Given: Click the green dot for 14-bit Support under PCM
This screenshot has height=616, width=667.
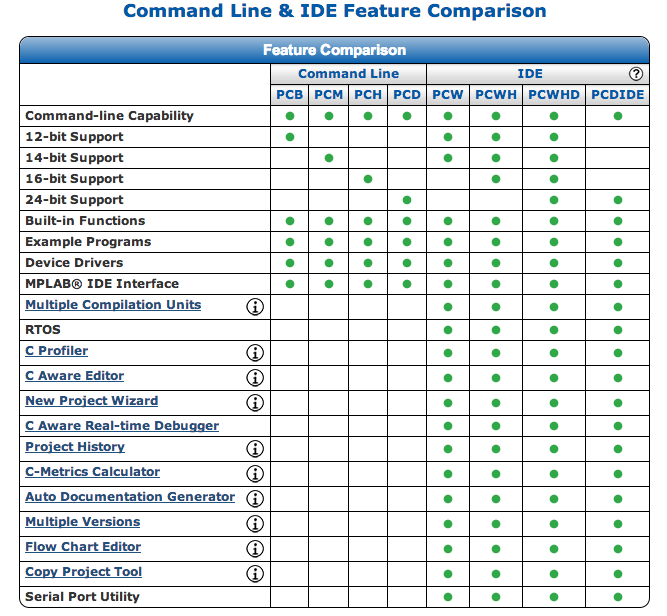Looking at the screenshot, I should 329,158.
